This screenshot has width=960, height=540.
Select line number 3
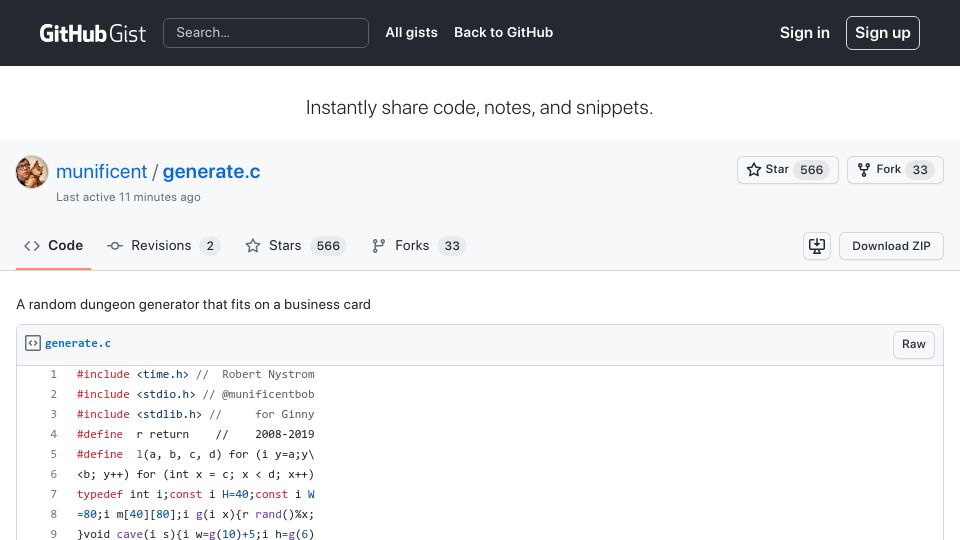(53, 414)
